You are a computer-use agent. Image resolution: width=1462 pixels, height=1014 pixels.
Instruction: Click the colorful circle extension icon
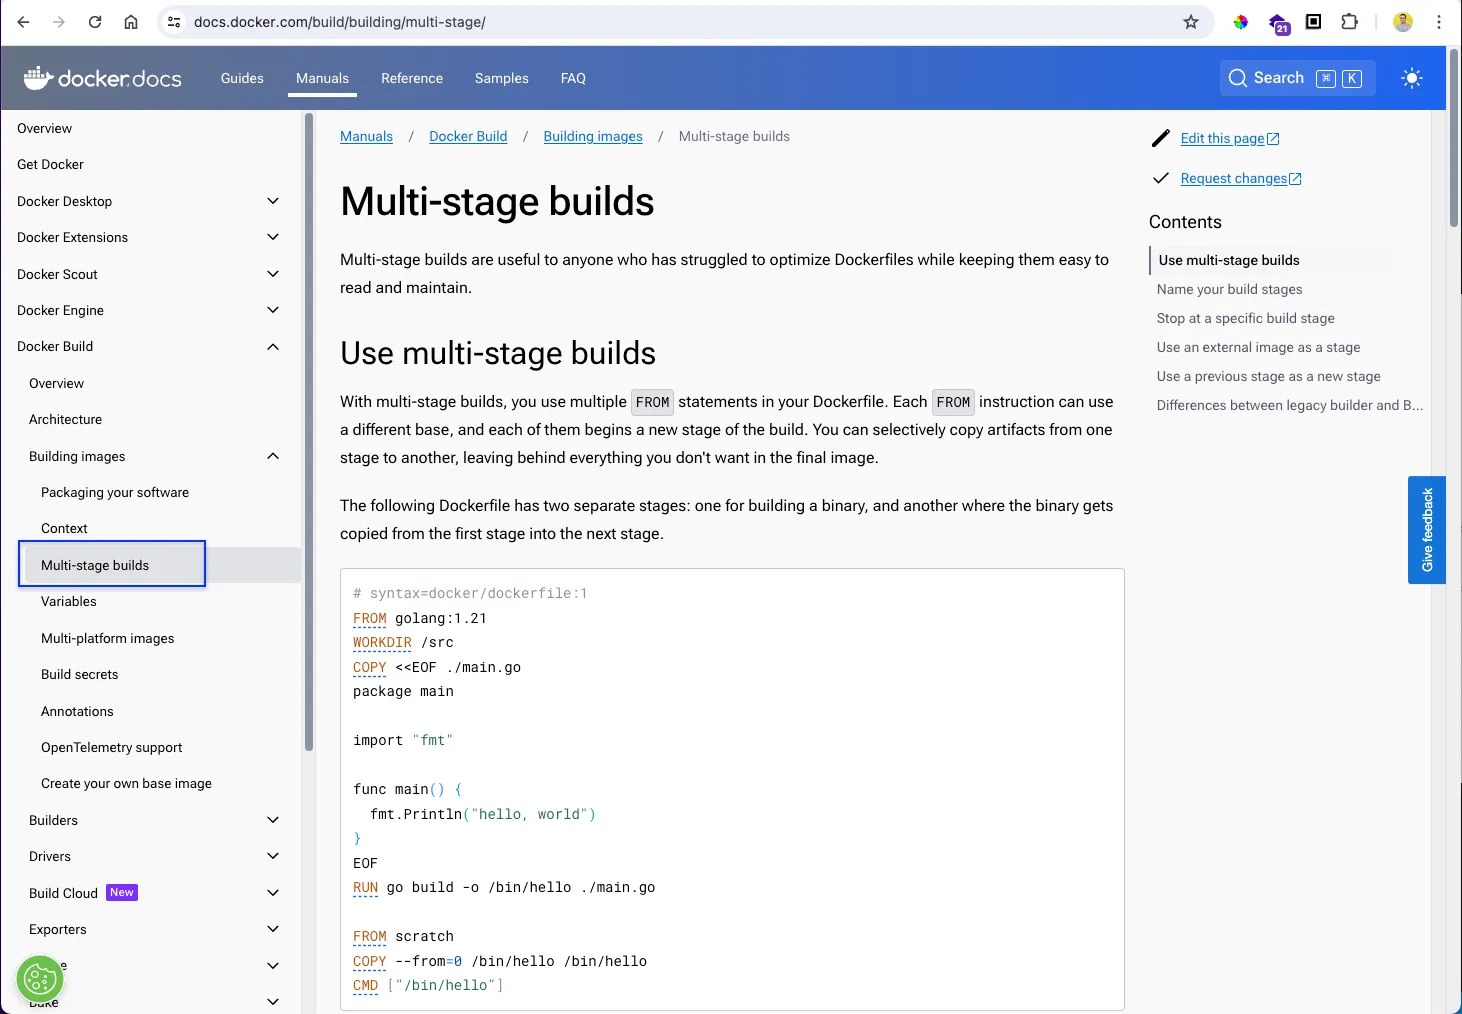[1241, 22]
